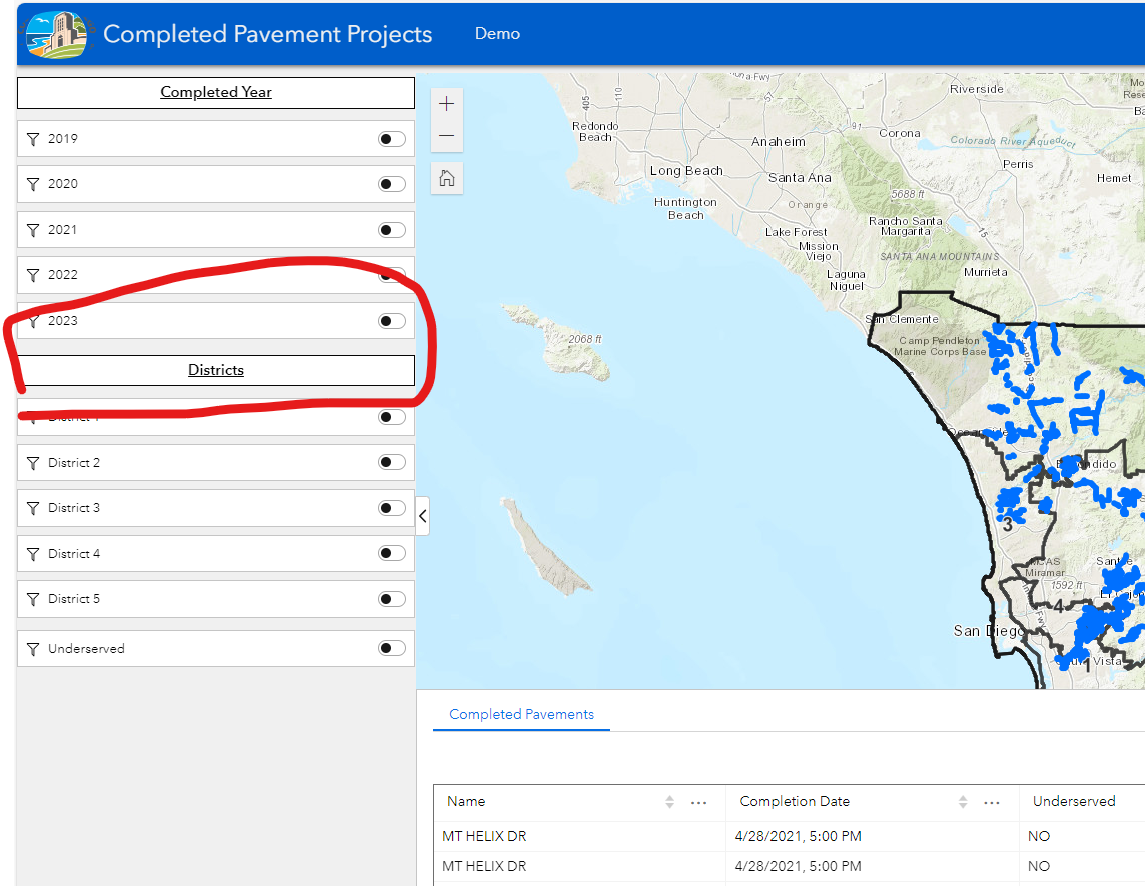
Task: Click the sort icon on Completion Date column
Action: pos(962,801)
